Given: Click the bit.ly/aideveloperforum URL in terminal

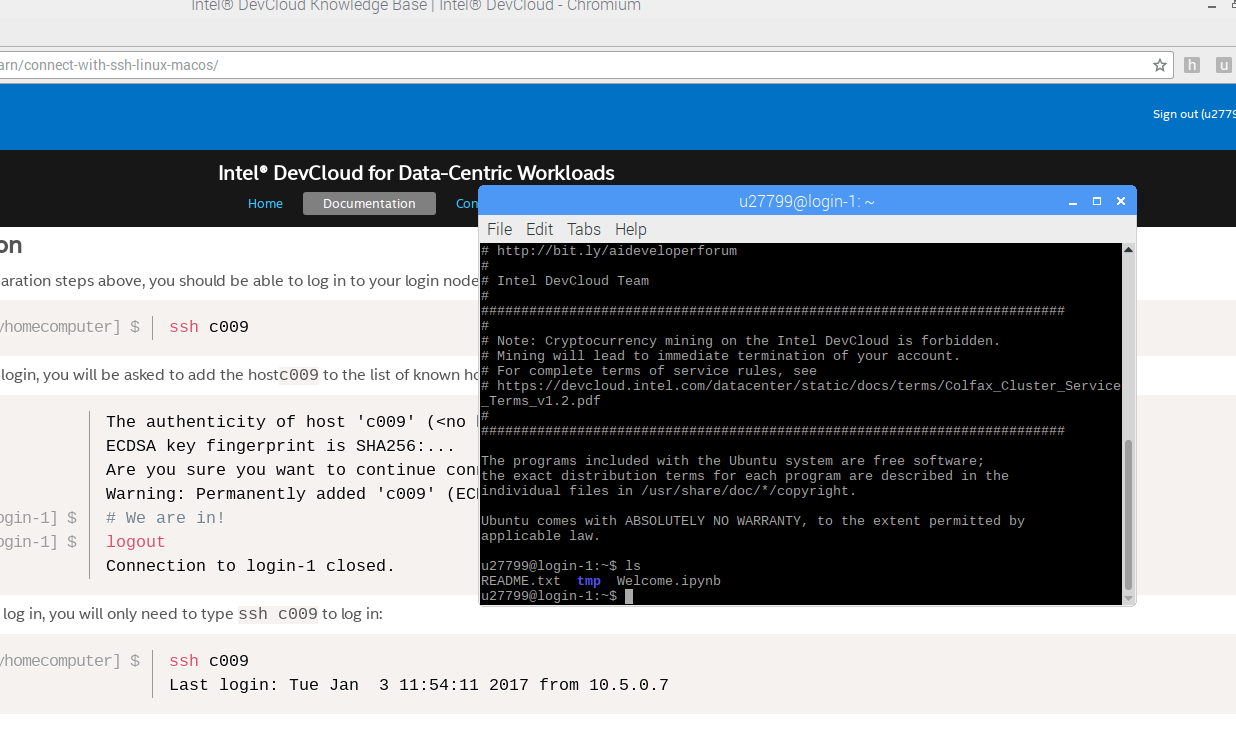Looking at the screenshot, I should point(617,251).
